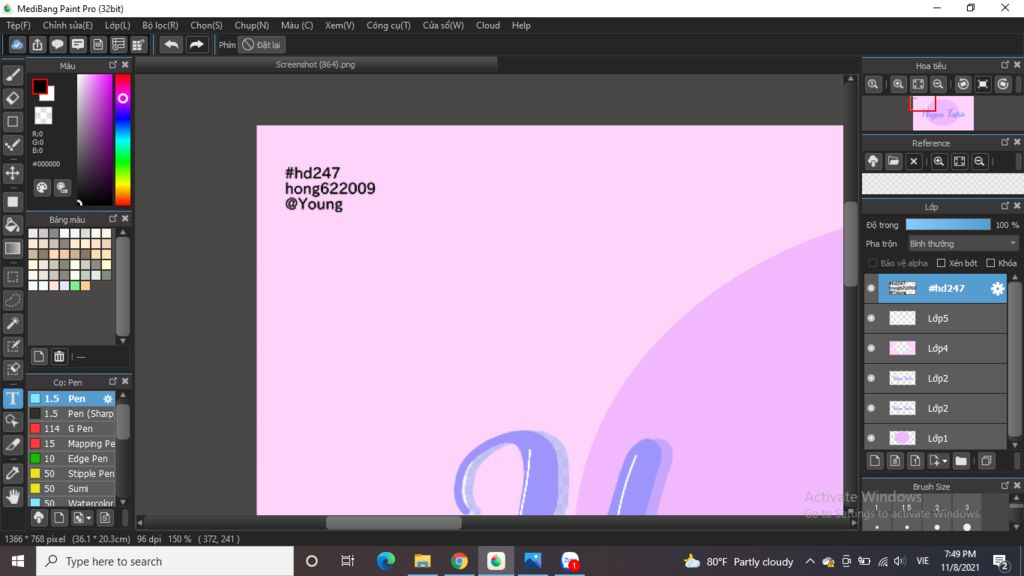1024x576 pixels.
Task: Select the Move tool
Action: point(12,173)
